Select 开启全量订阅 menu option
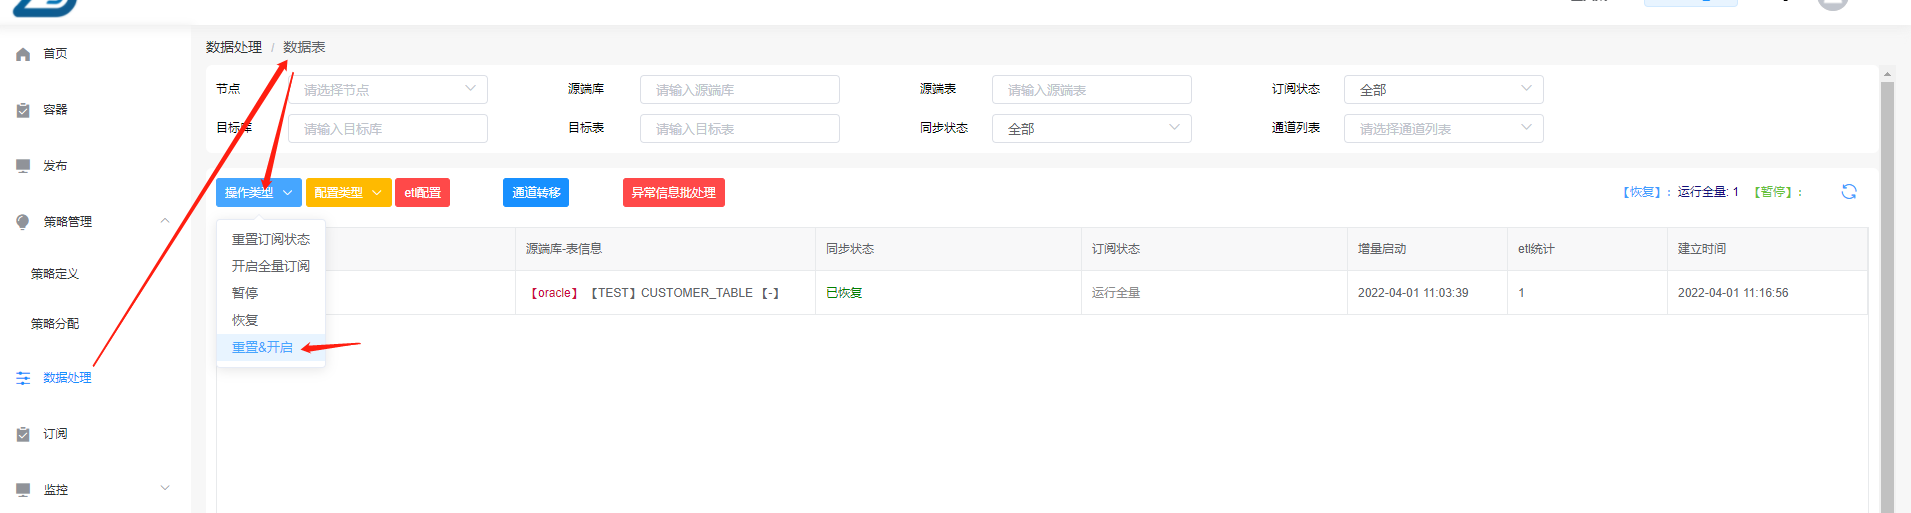Screen dimensions: 1911x513 coord(270,266)
